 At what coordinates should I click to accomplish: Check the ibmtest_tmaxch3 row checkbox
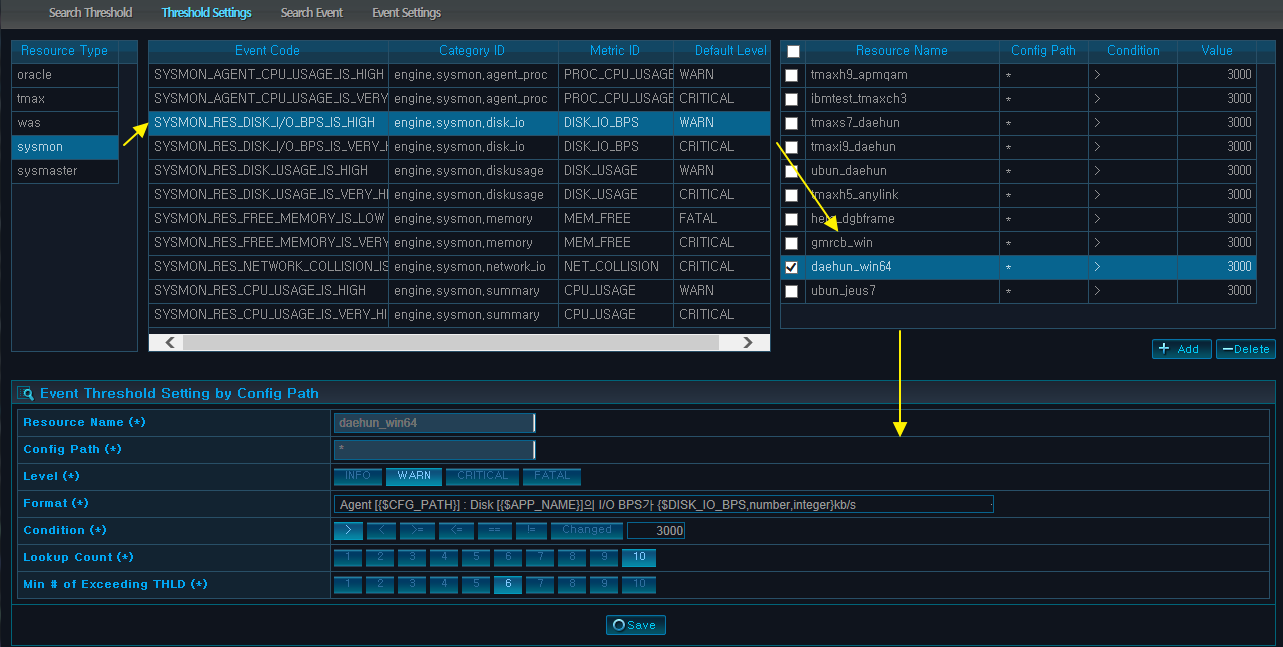792,99
